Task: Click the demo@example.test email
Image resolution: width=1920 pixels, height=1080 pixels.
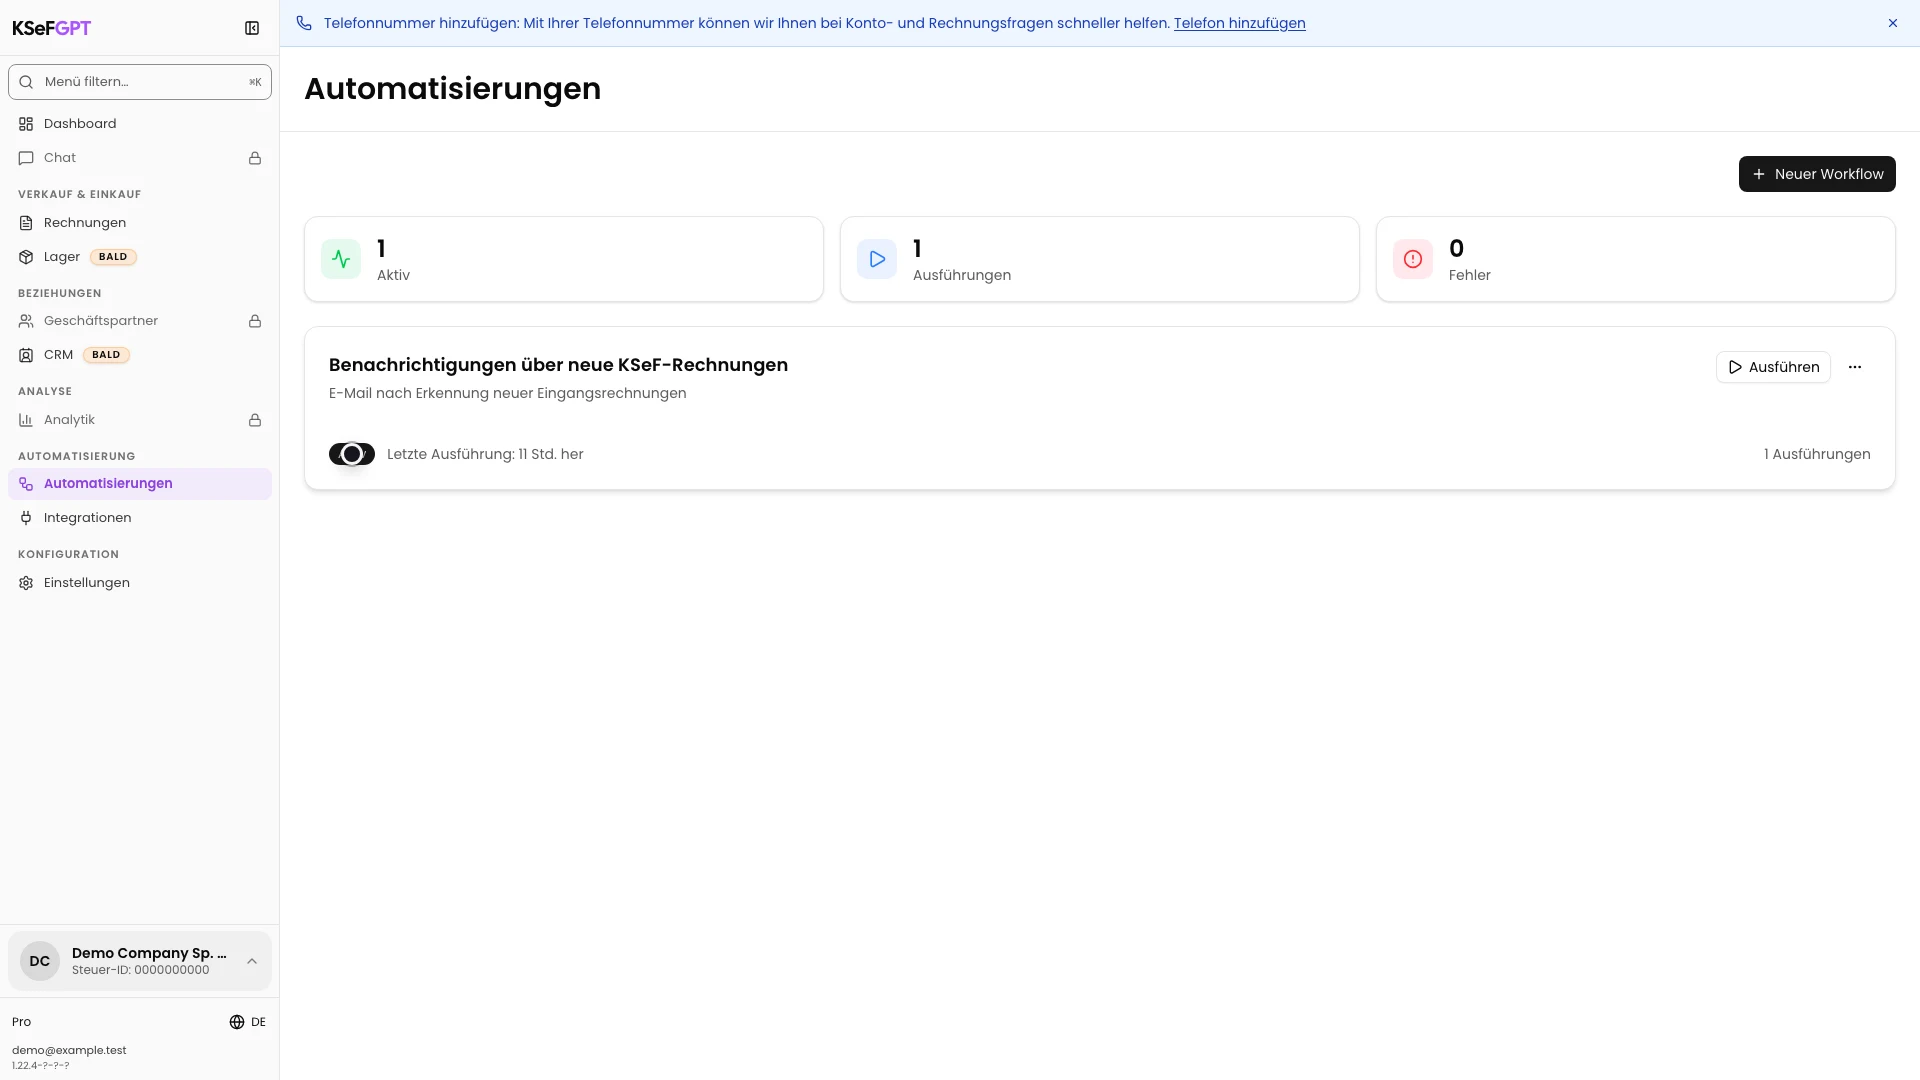Action: [x=69, y=1050]
